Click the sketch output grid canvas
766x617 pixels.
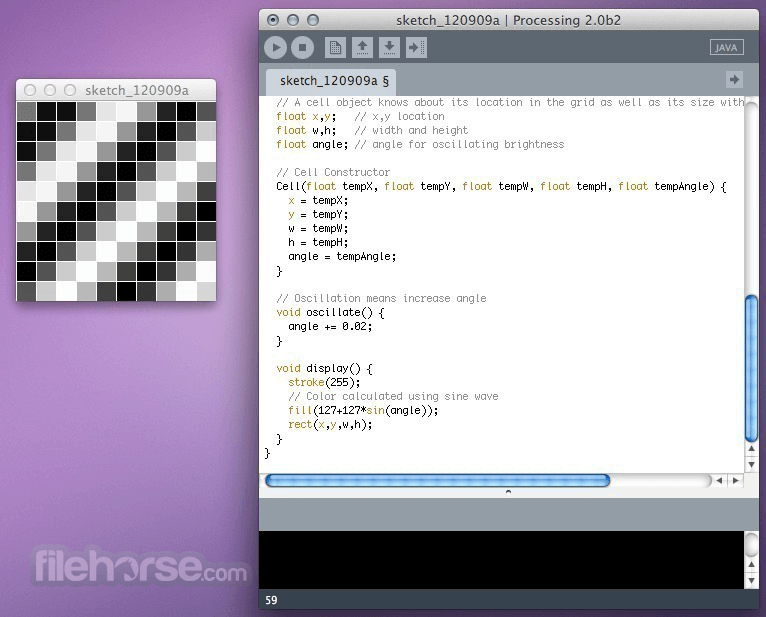pyautogui.click(x=116, y=201)
